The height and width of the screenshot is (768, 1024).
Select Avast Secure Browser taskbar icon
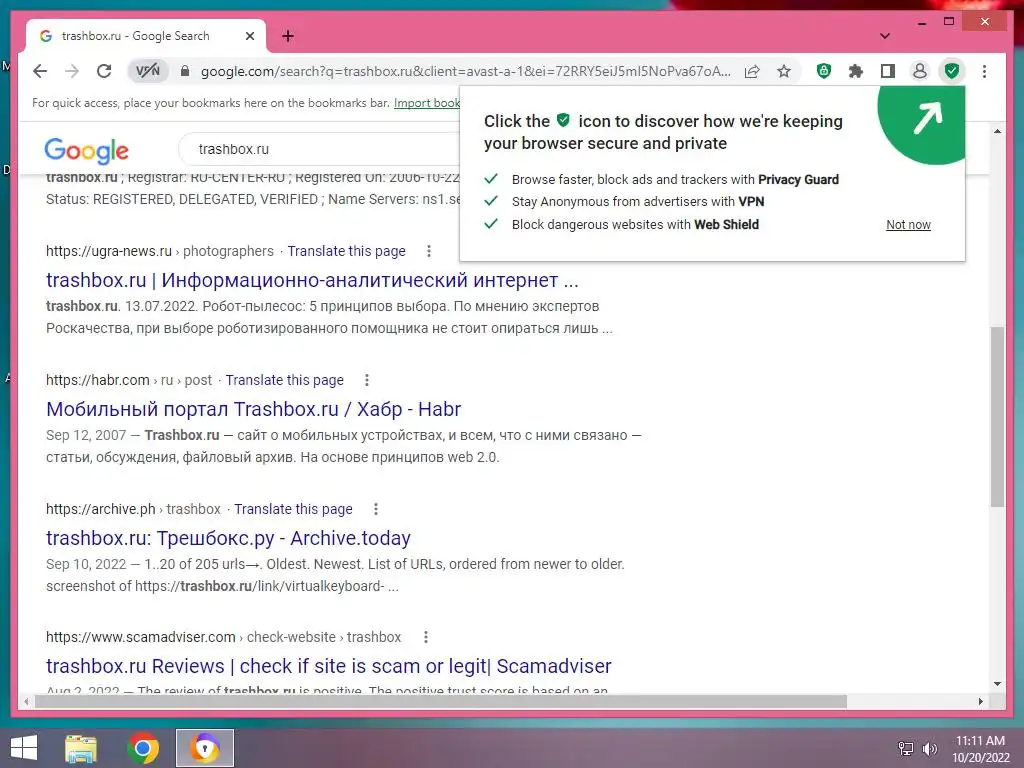pyautogui.click(x=204, y=748)
